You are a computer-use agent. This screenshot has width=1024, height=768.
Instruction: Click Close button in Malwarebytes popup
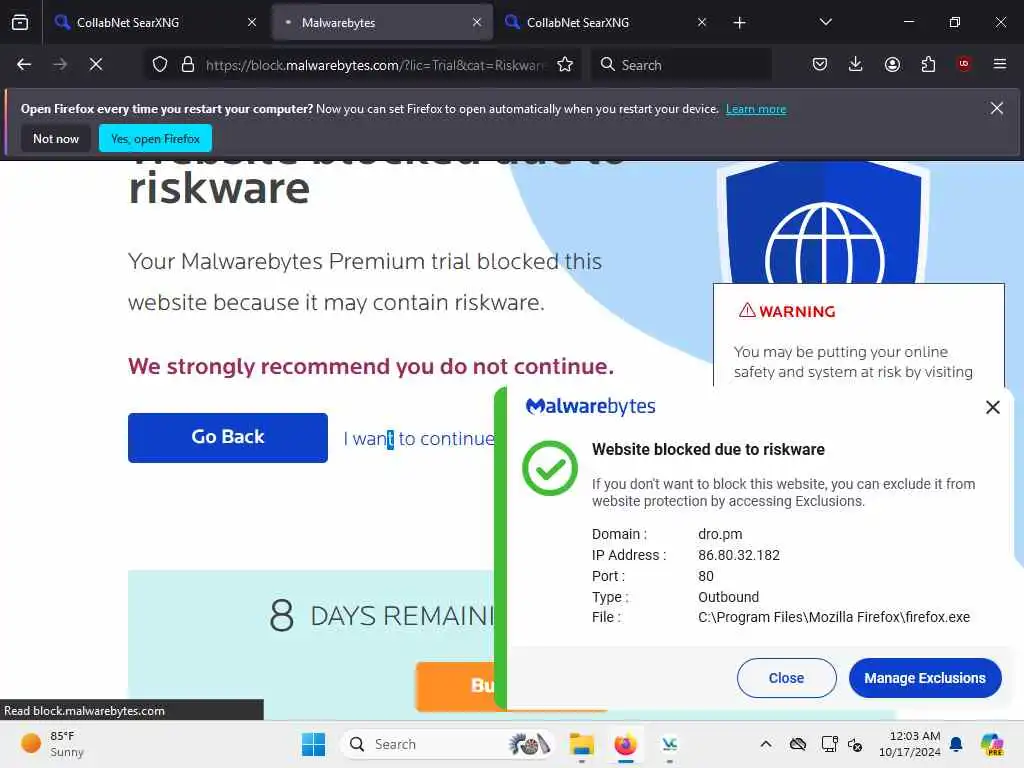tap(786, 678)
